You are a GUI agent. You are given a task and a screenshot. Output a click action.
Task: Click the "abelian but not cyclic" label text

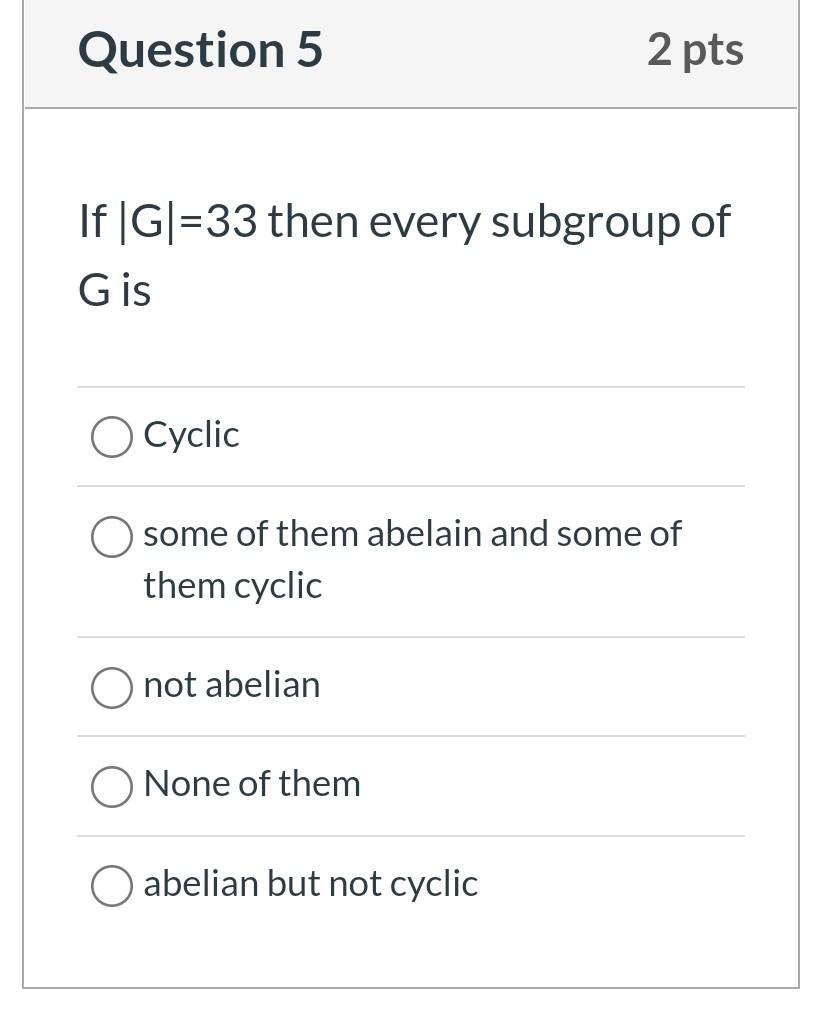pos(310,884)
